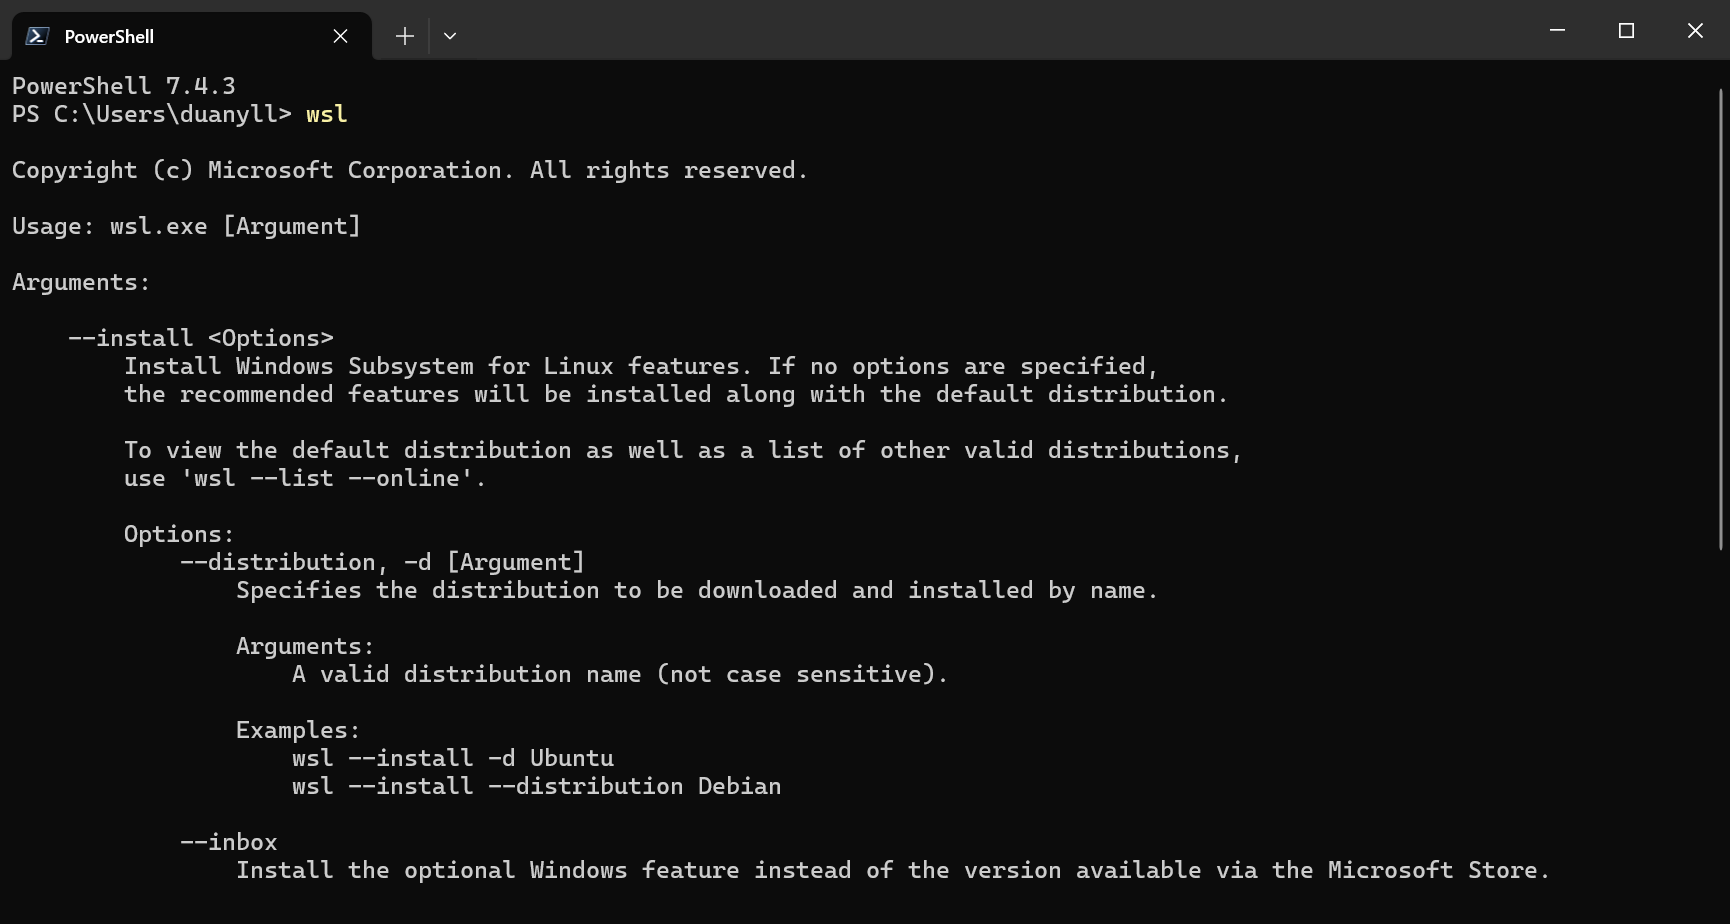Click the yellow 'wsl' command text
1730x924 pixels.
coord(326,114)
